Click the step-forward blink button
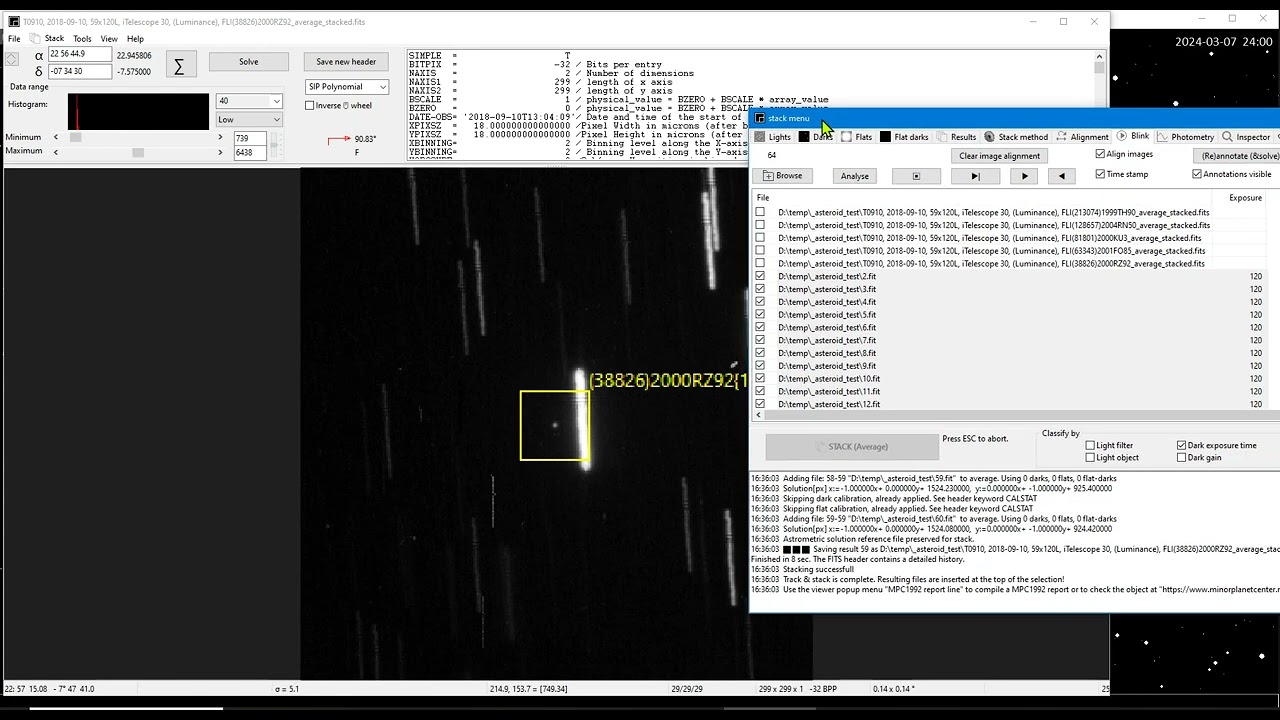1280x720 pixels. click(975, 176)
